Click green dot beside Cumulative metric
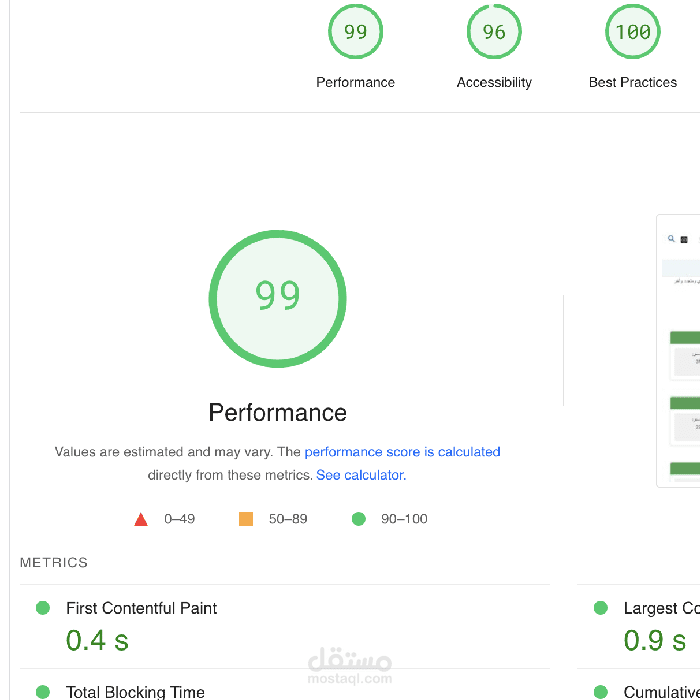This screenshot has width=700, height=700. [x=601, y=692]
